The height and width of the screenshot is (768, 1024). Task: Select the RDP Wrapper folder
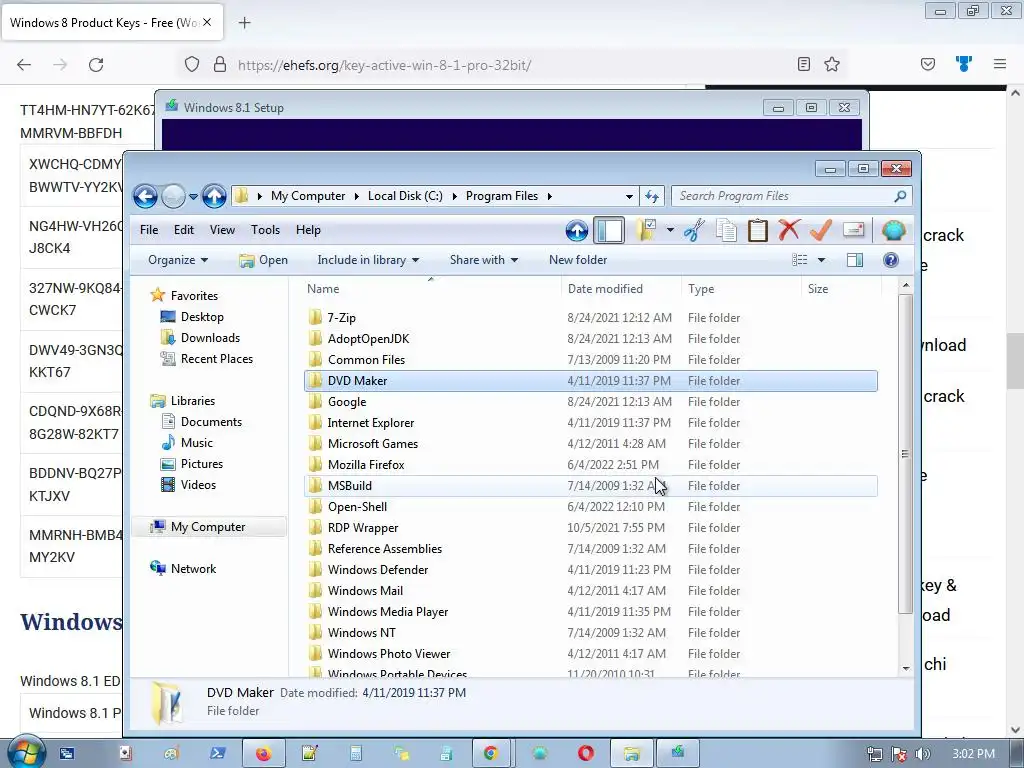pos(590,528)
